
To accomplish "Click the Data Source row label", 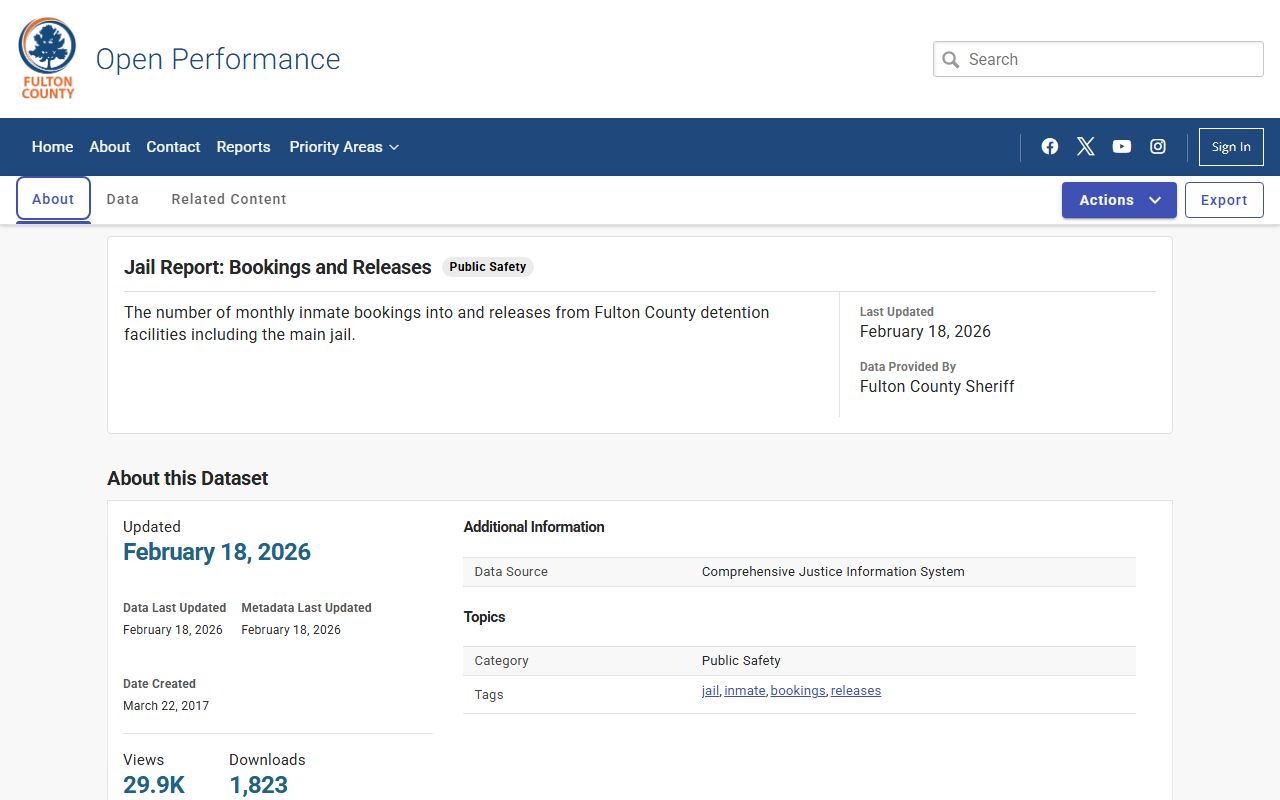I will 511,572.
